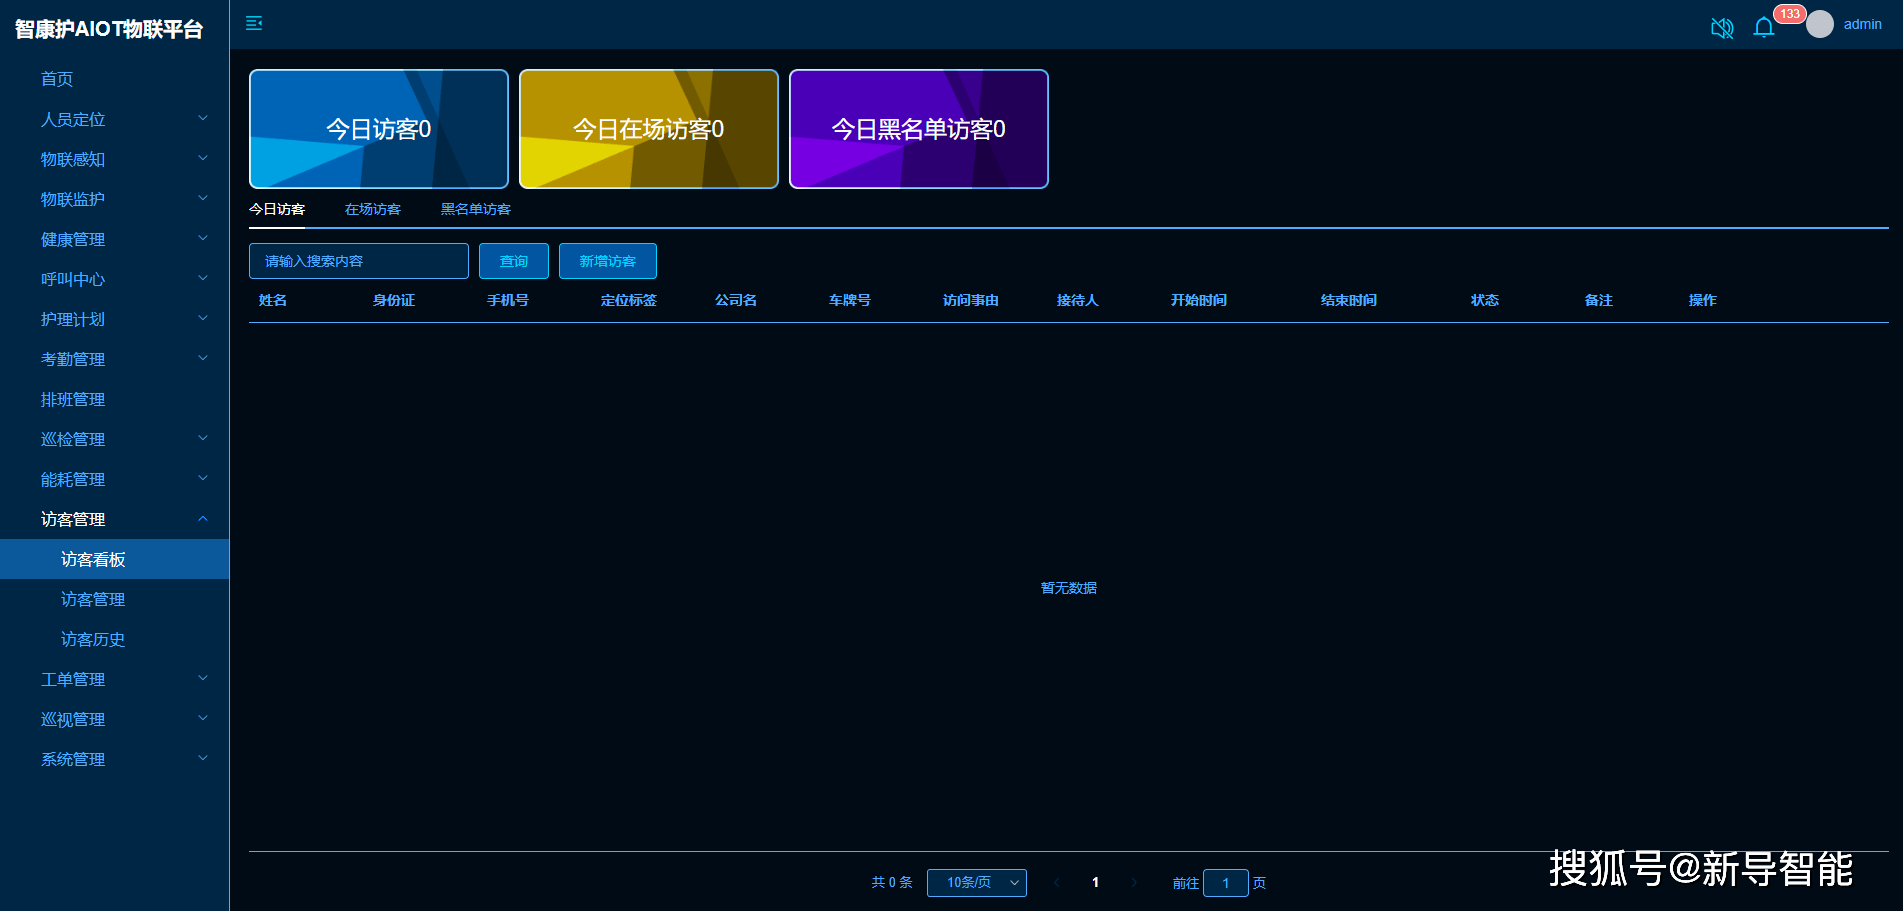Switch to the 黑名单访客 tab
The width and height of the screenshot is (1903, 911).
(x=475, y=209)
